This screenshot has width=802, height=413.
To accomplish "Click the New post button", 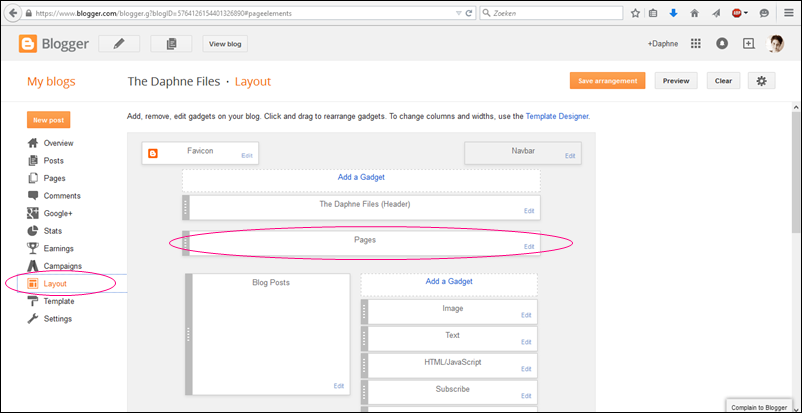I will point(49,120).
